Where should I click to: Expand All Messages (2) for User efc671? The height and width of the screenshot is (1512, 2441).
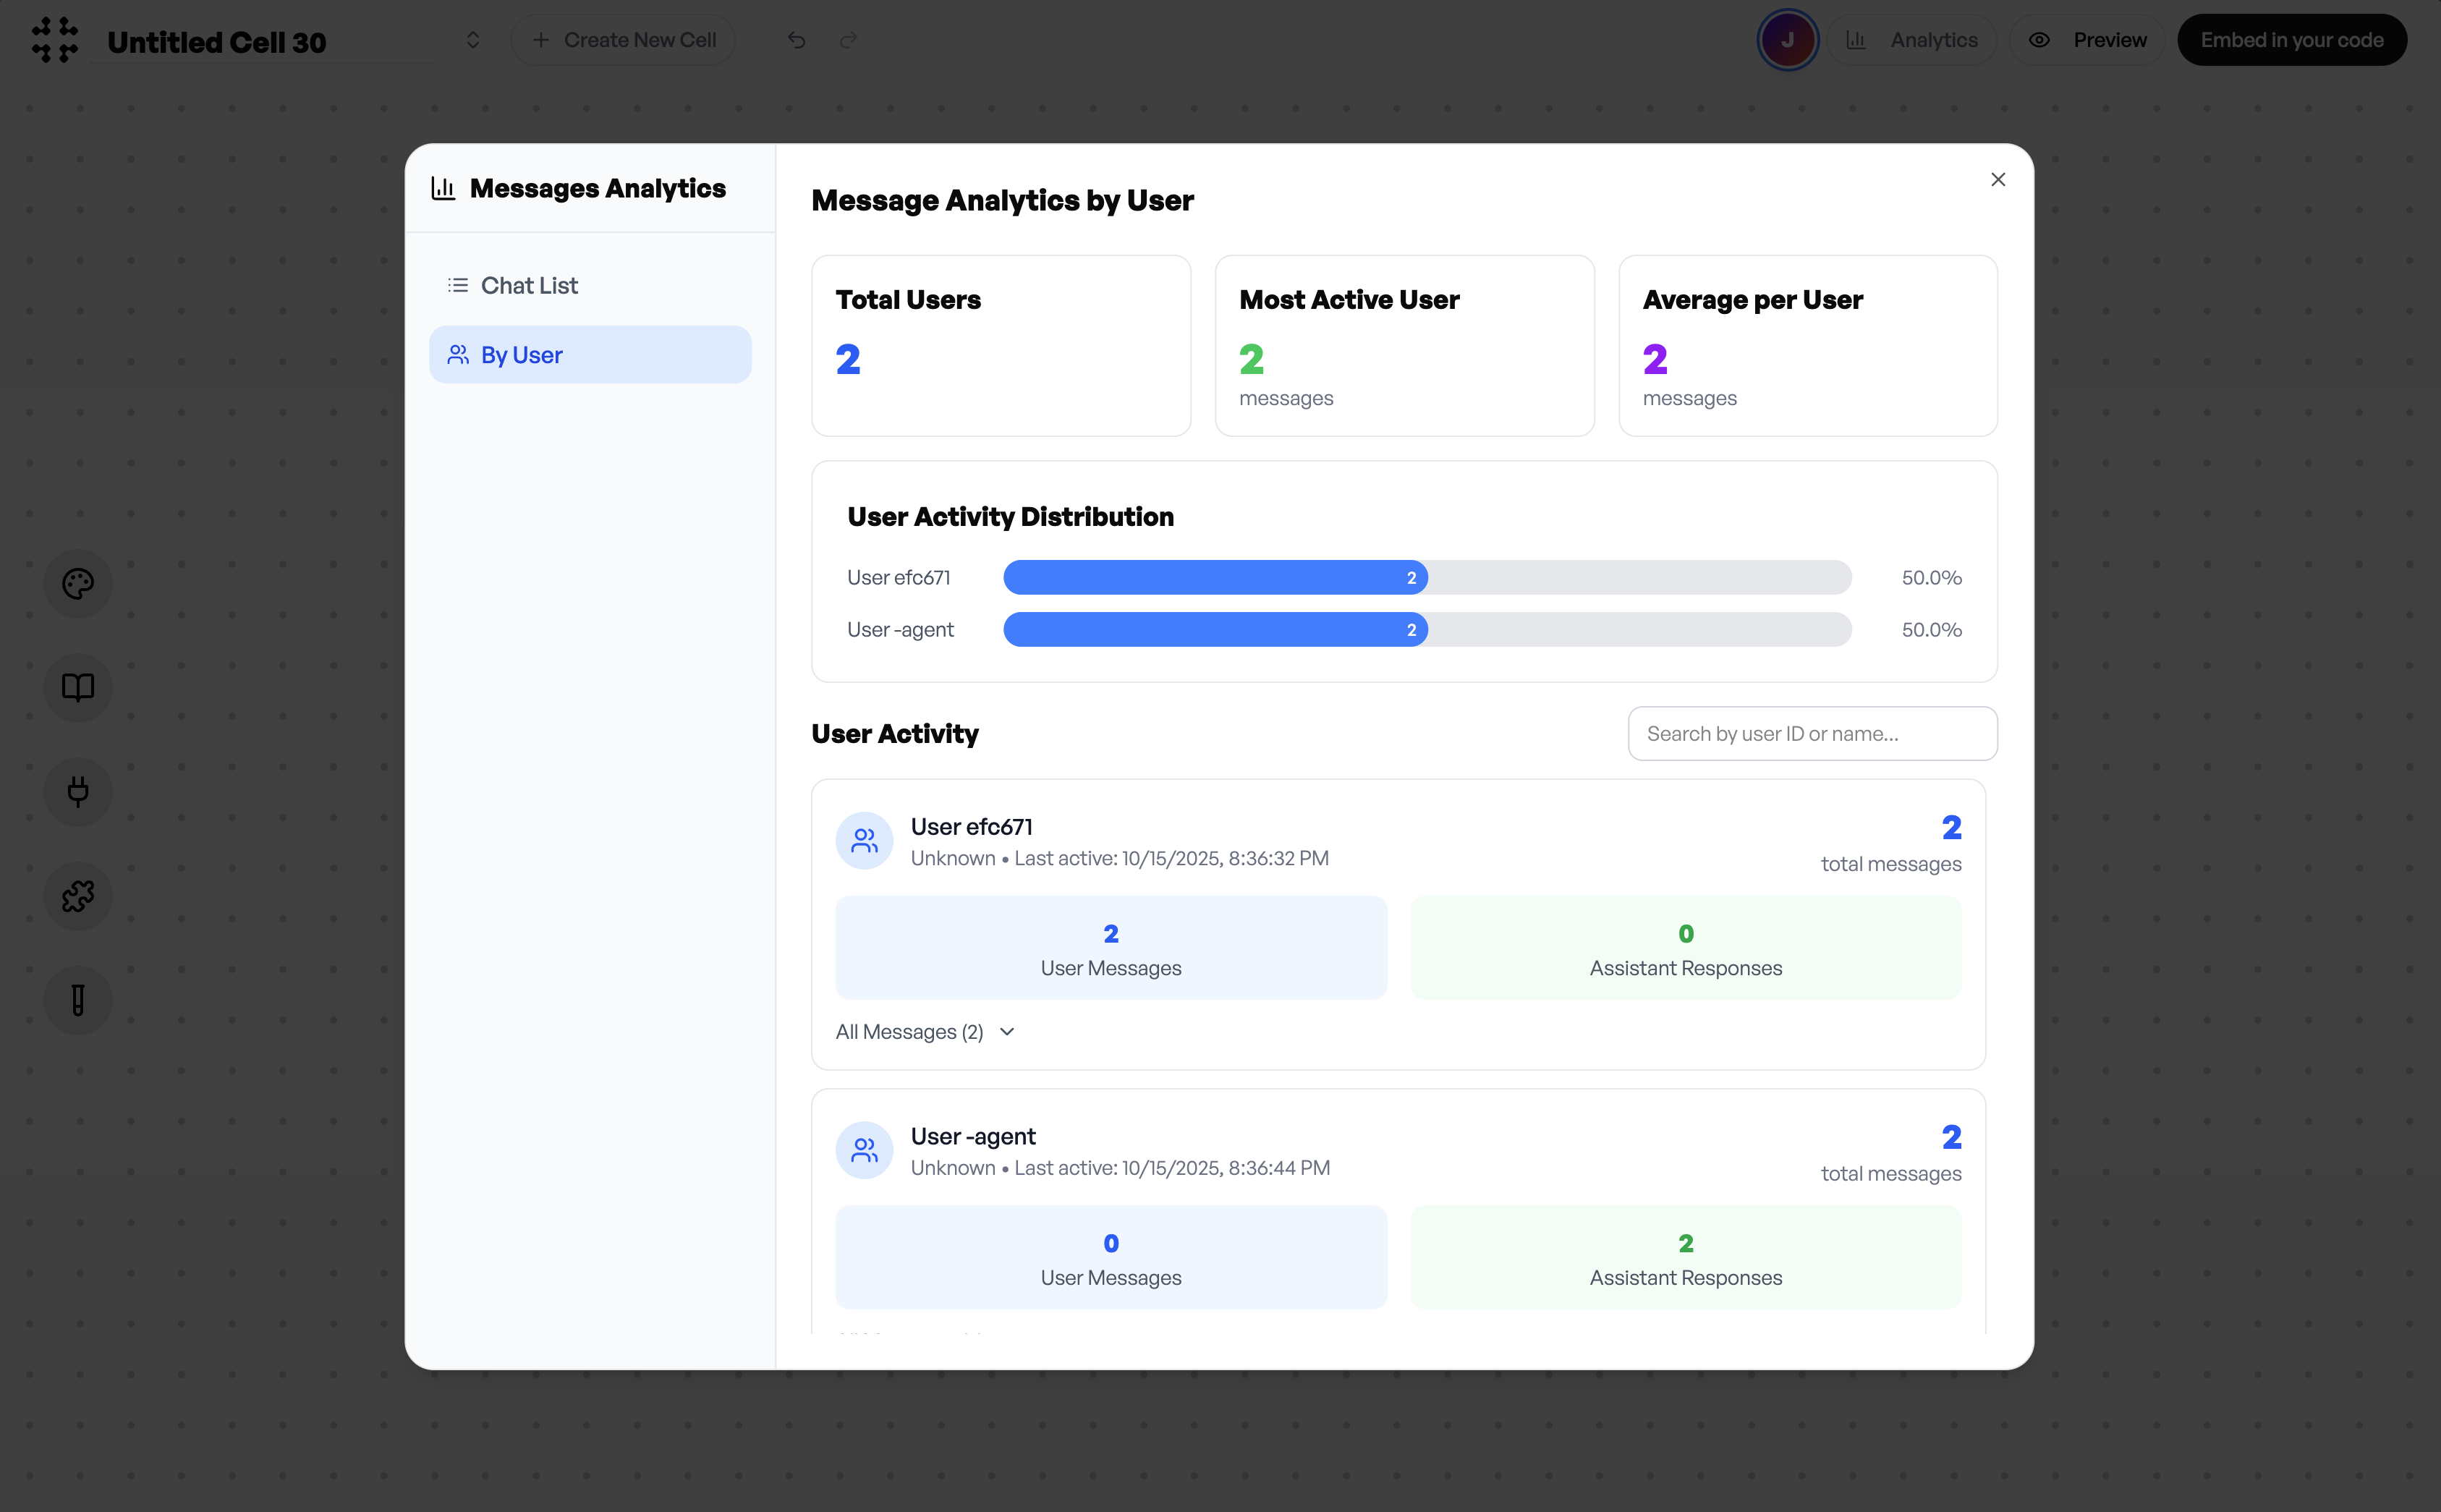coord(925,1032)
